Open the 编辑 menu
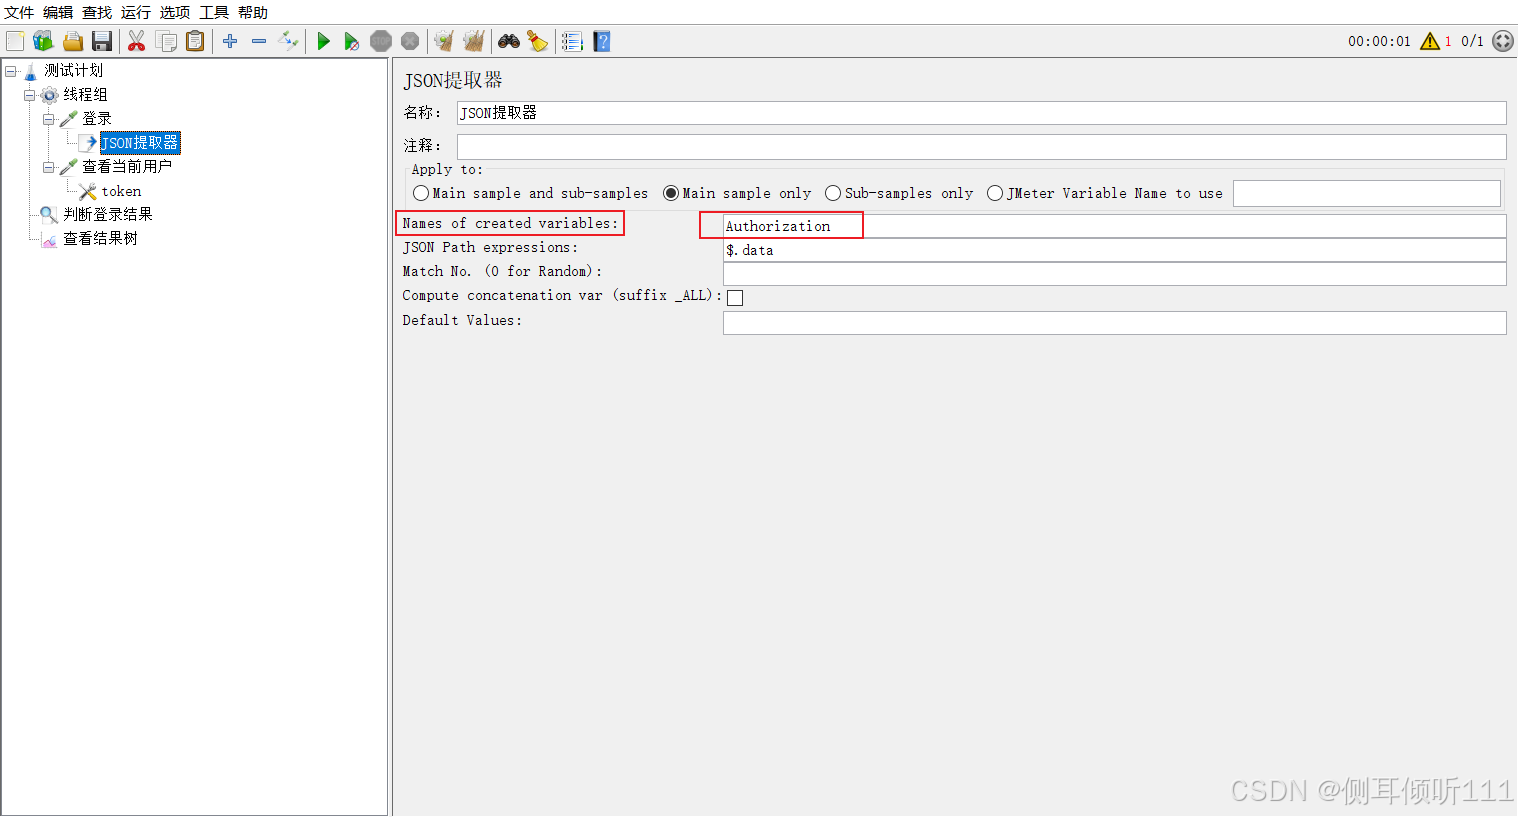1518x817 pixels. (58, 13)
